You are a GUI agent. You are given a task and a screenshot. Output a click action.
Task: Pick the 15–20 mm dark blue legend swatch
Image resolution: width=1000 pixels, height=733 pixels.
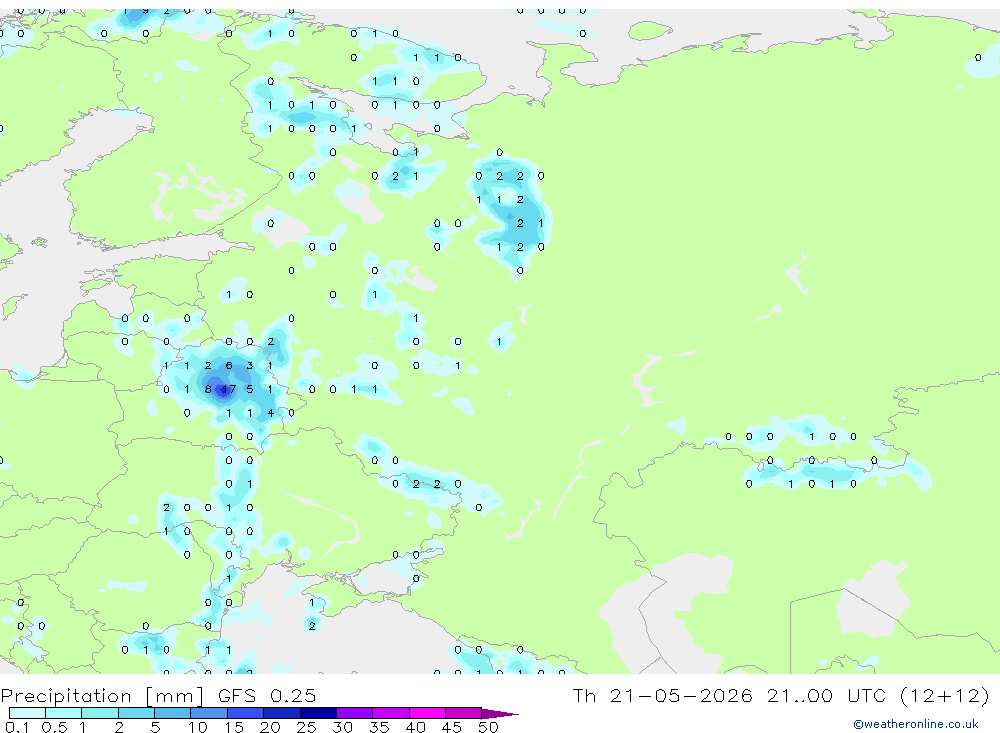[245, 713]
